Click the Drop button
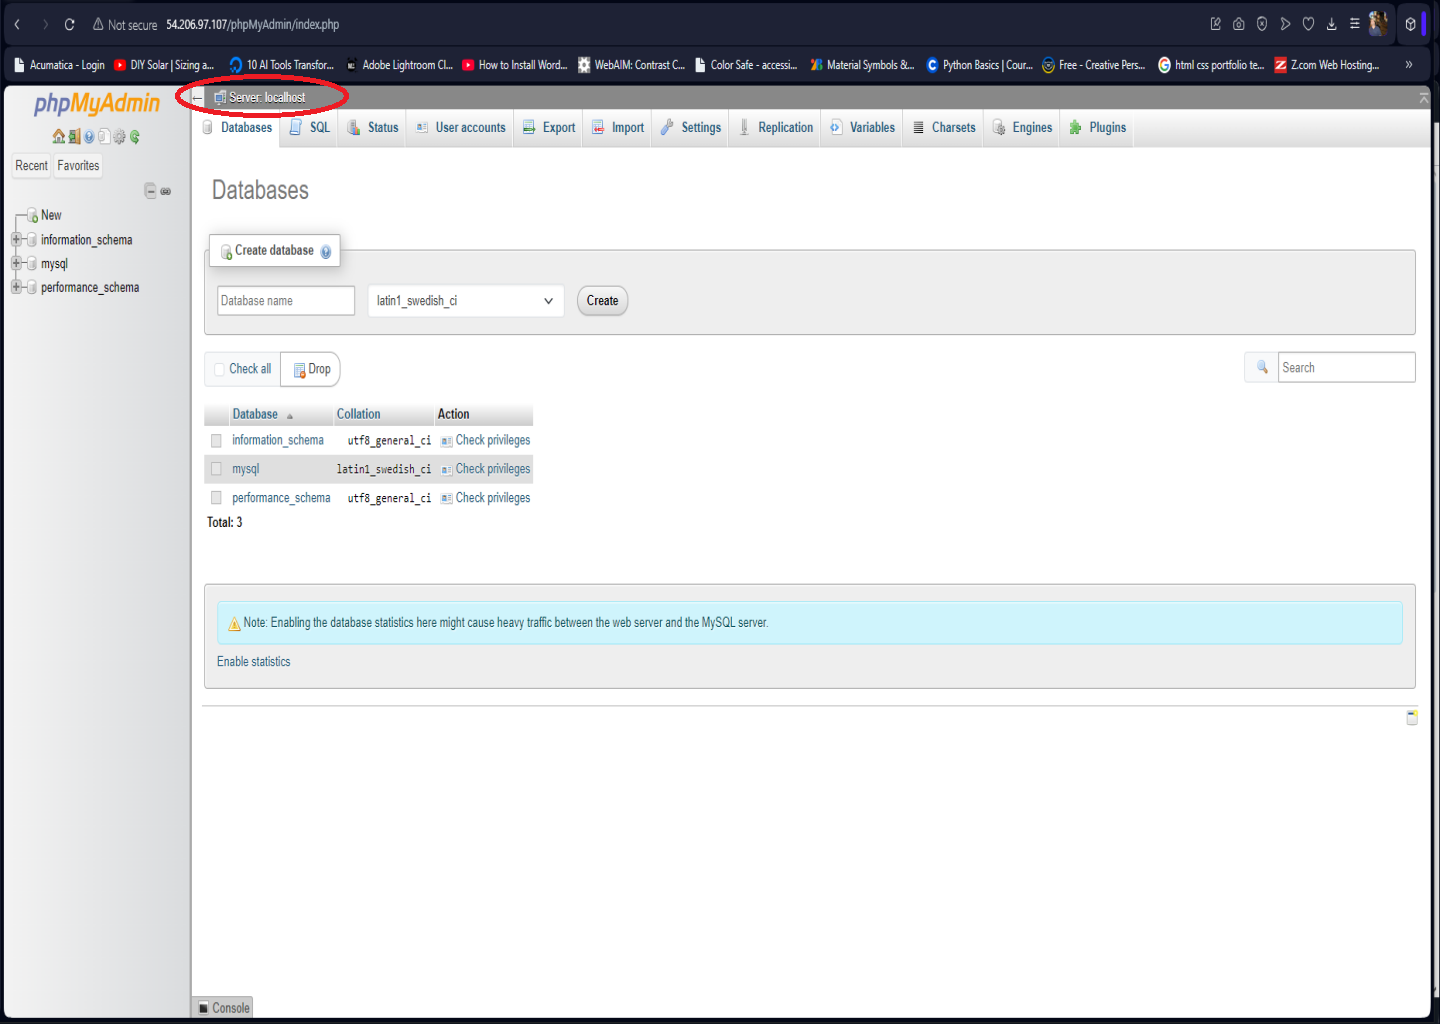 coord(311,369)
